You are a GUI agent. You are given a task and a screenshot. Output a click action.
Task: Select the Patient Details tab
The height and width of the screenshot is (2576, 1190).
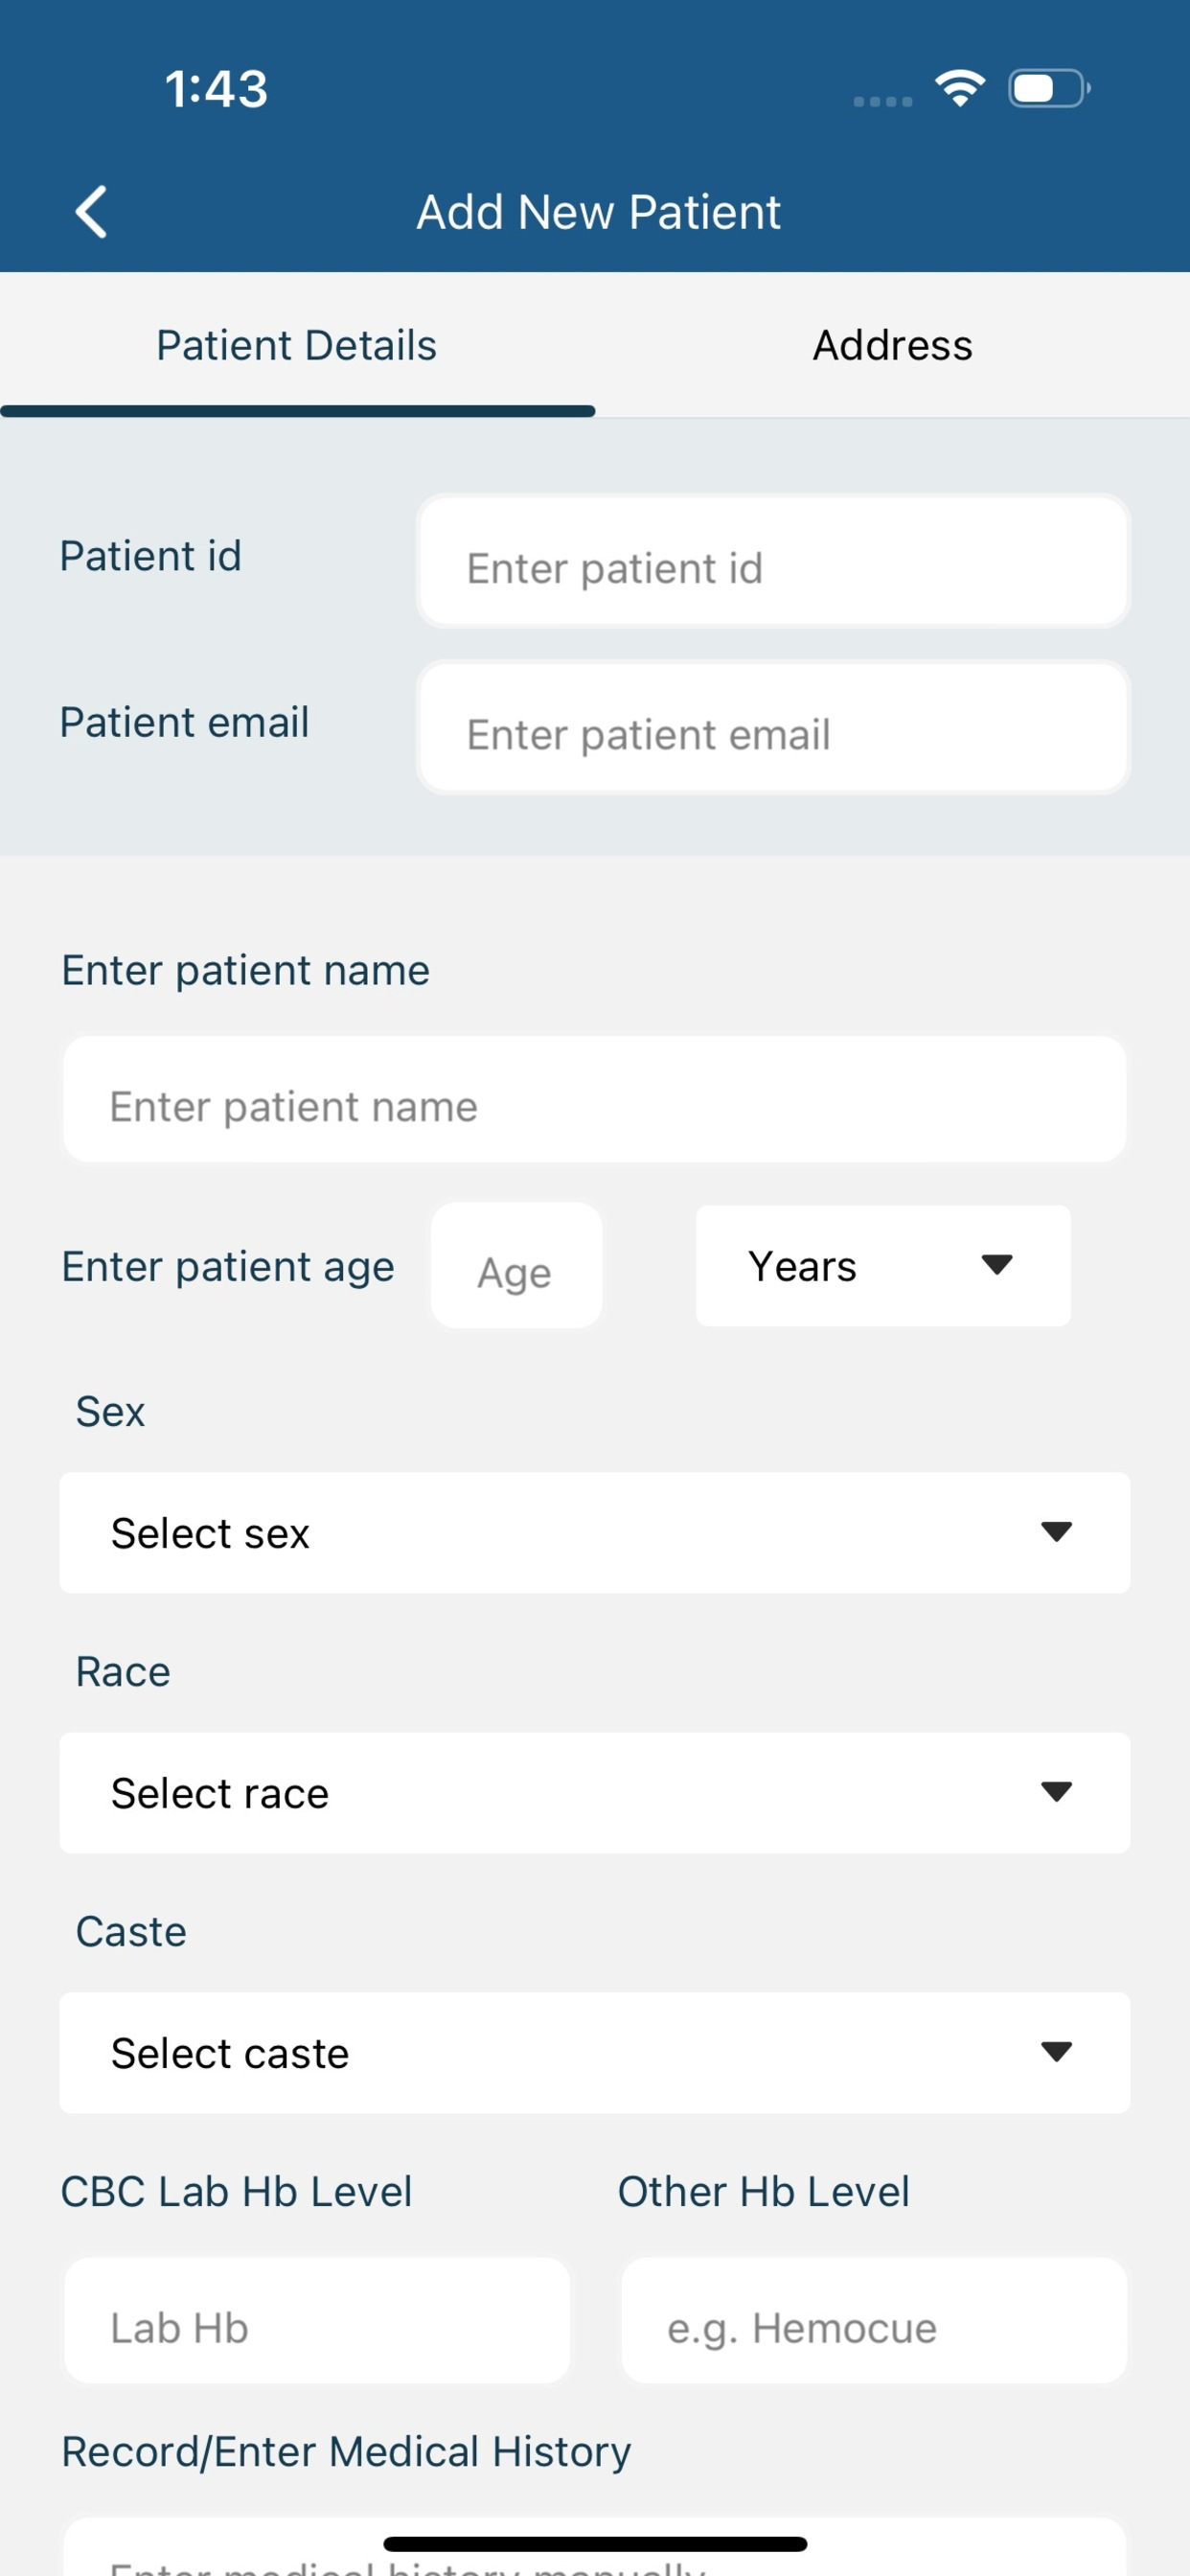pyautogui.click(x=297, y=345)
